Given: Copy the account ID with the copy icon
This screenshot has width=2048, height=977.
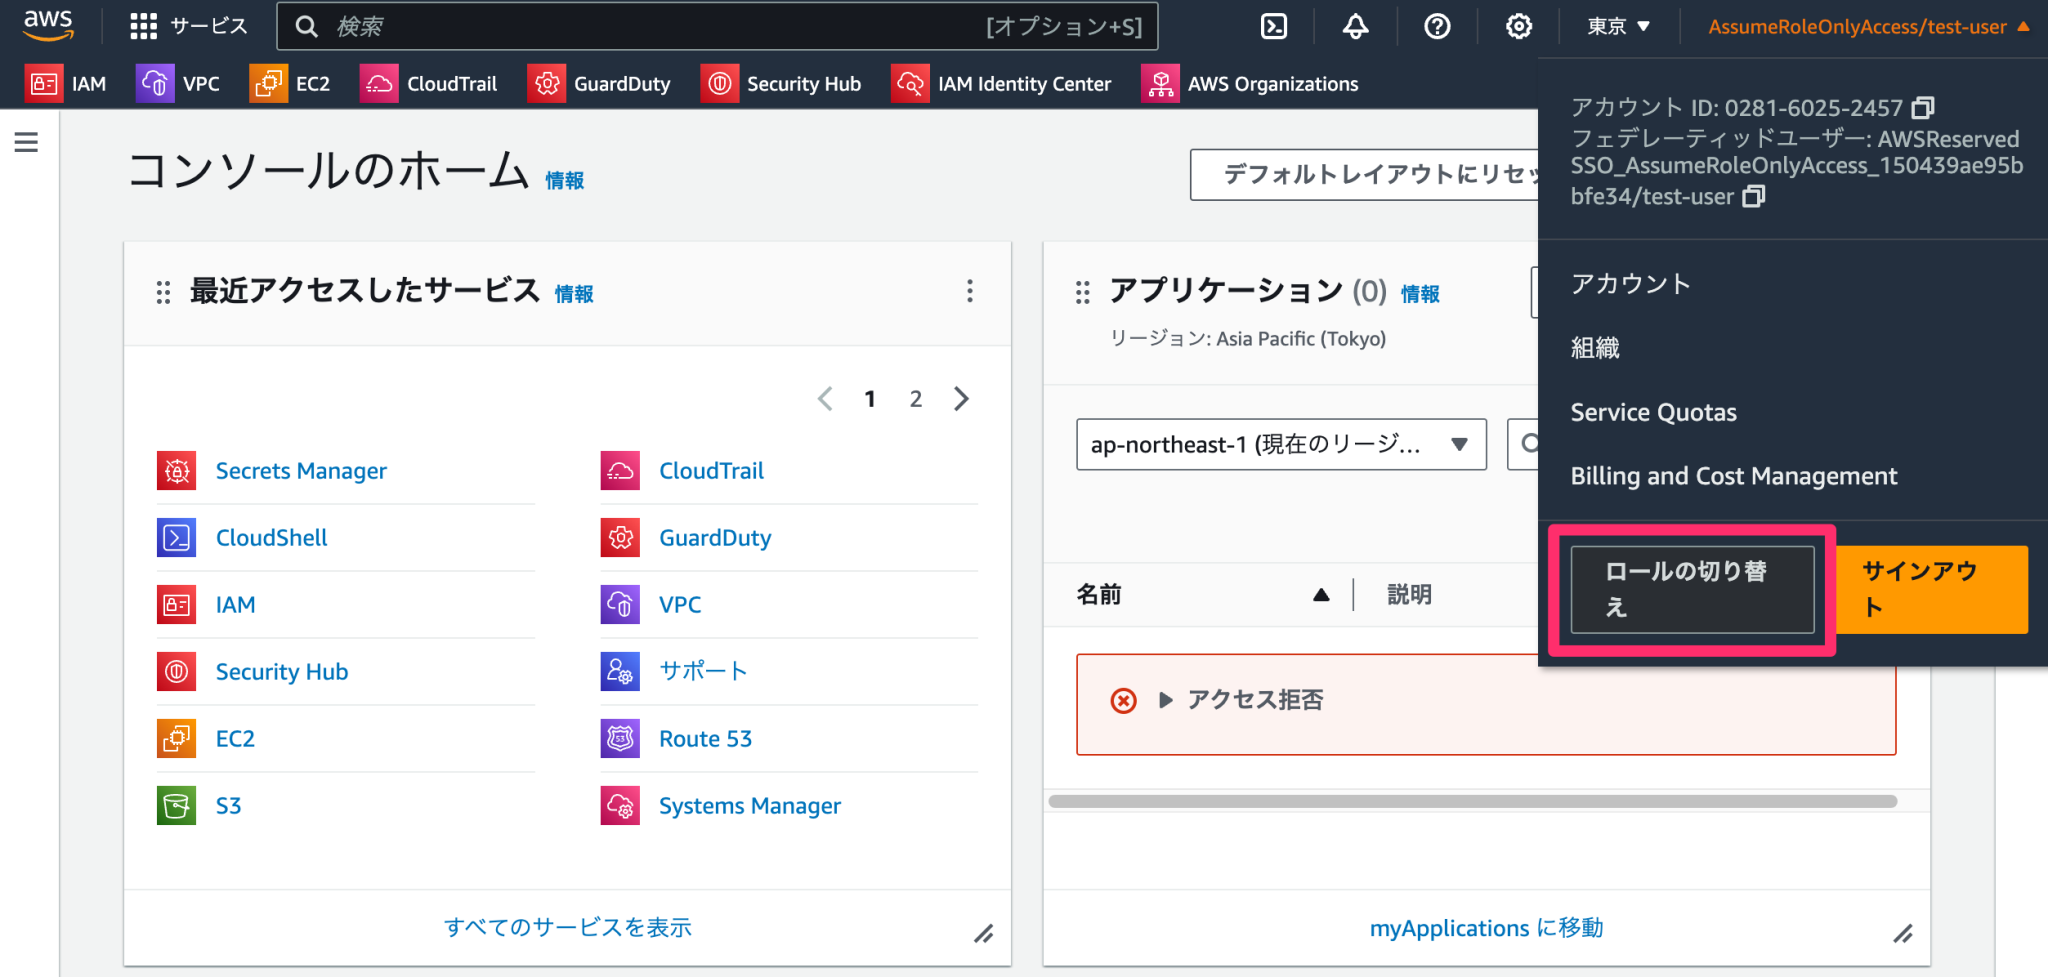Looking at the screenshot, I should [x=1922, y=108].
